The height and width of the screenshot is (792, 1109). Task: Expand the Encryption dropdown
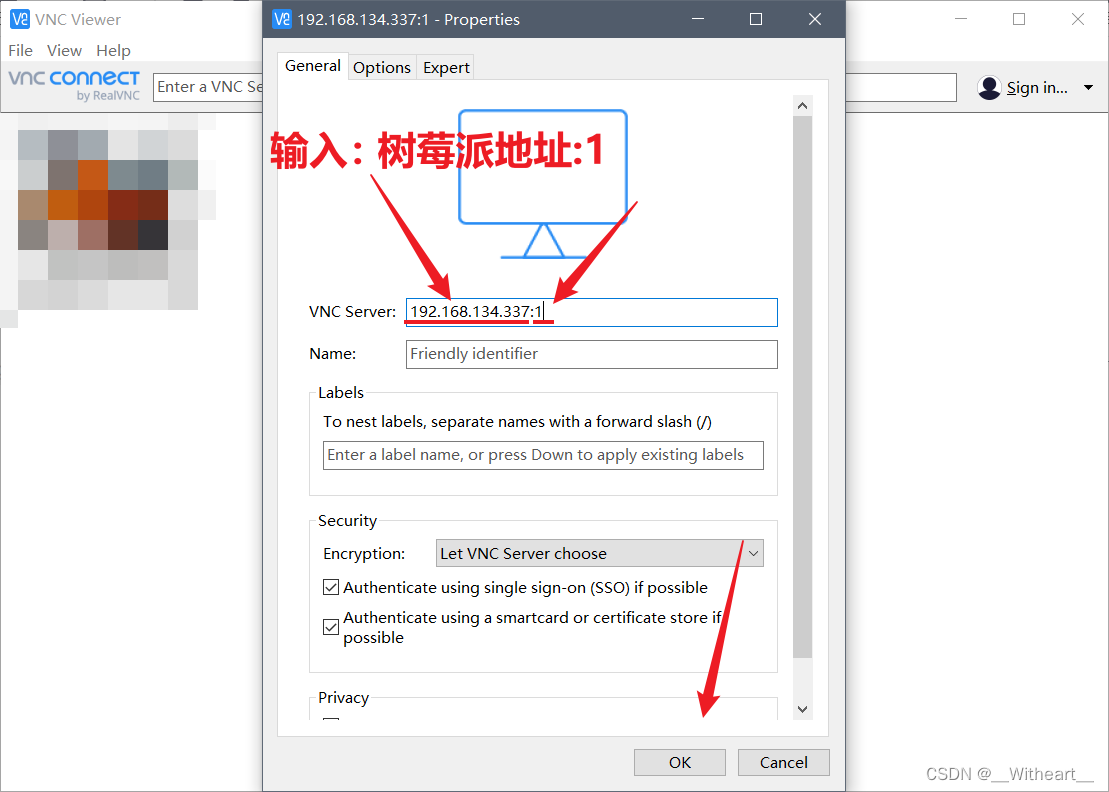(600, 553)
